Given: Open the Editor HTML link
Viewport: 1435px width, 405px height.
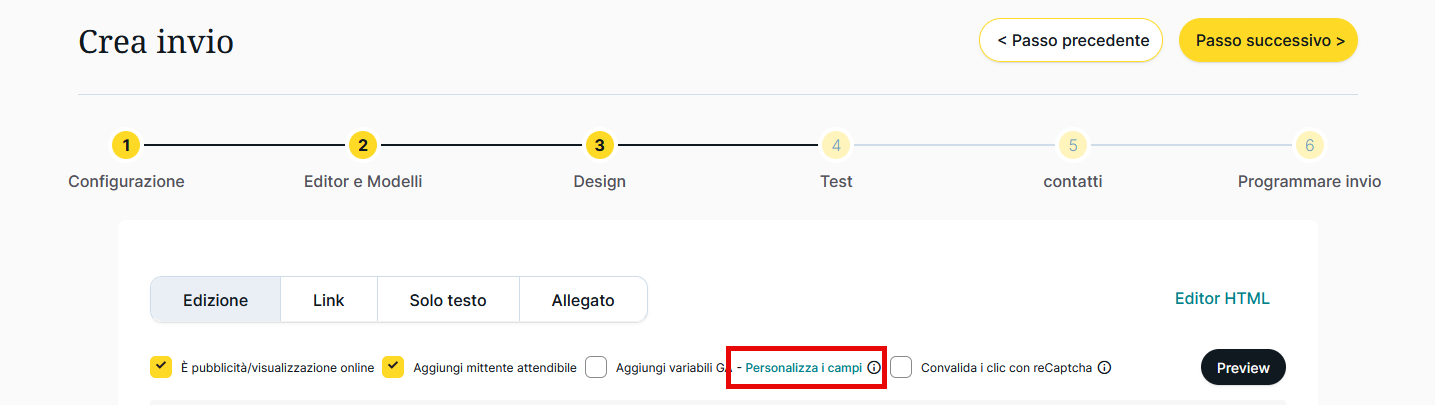Looking at the screenshot, I should click(1222, 298).
